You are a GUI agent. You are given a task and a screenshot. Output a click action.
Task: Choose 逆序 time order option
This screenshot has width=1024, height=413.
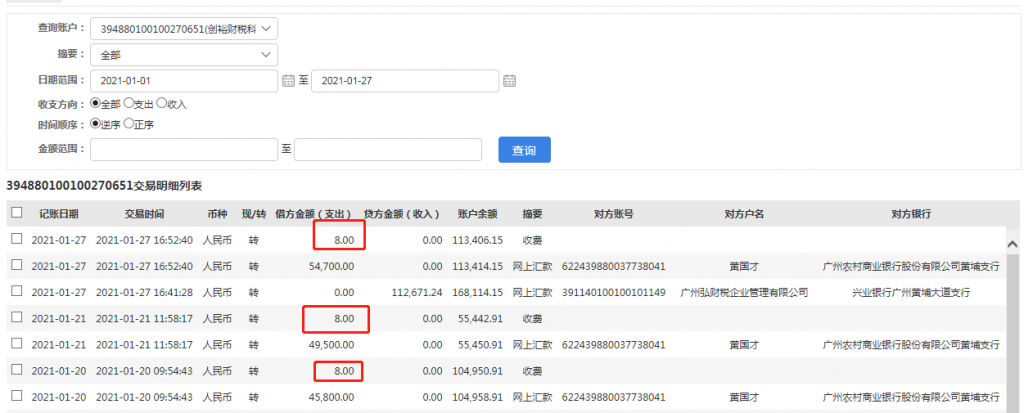click(x=96, y=125)
